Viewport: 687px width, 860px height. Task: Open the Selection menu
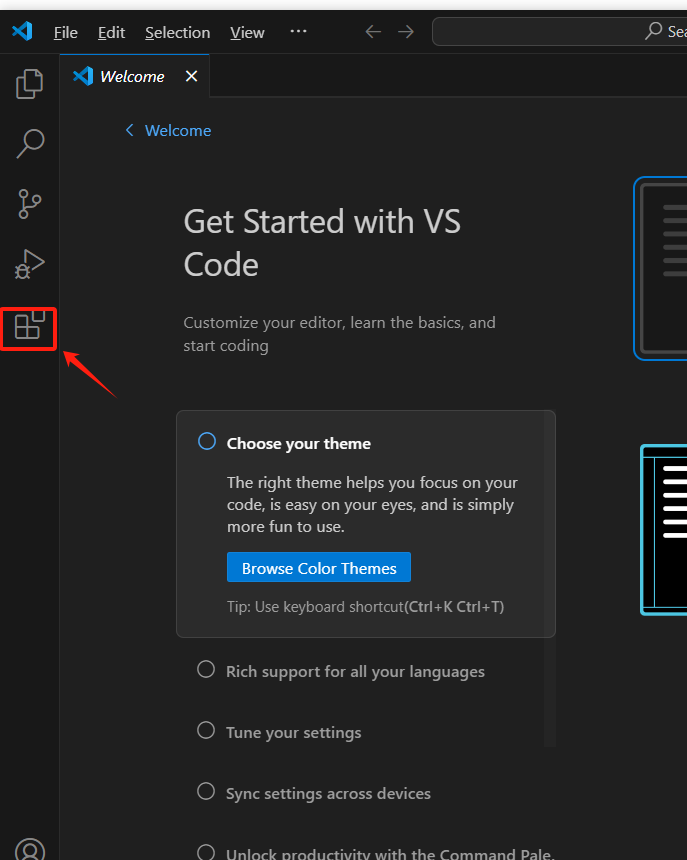point(178,33)
